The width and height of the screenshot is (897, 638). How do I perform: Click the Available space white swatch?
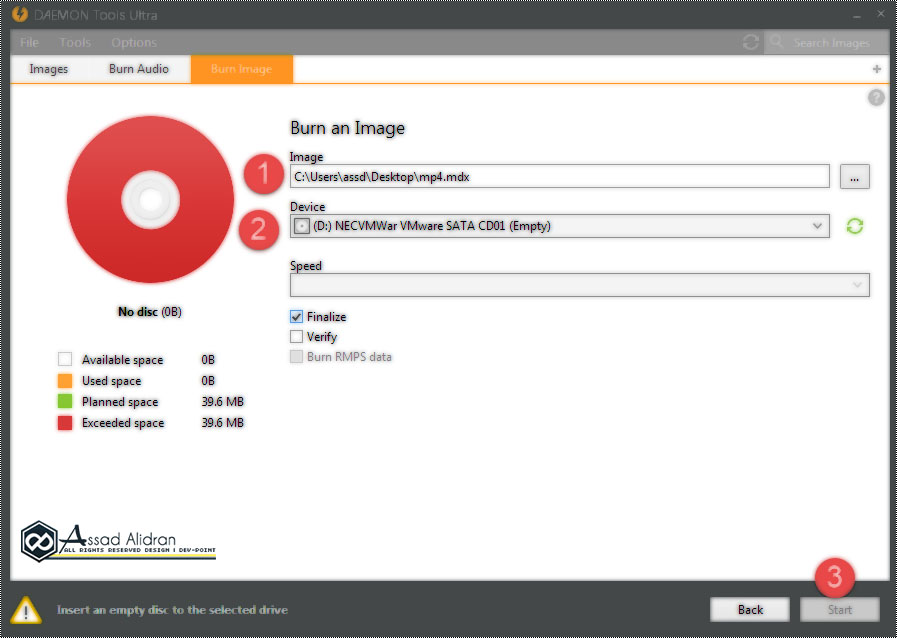pyautogui.click(x=65, y=359)
